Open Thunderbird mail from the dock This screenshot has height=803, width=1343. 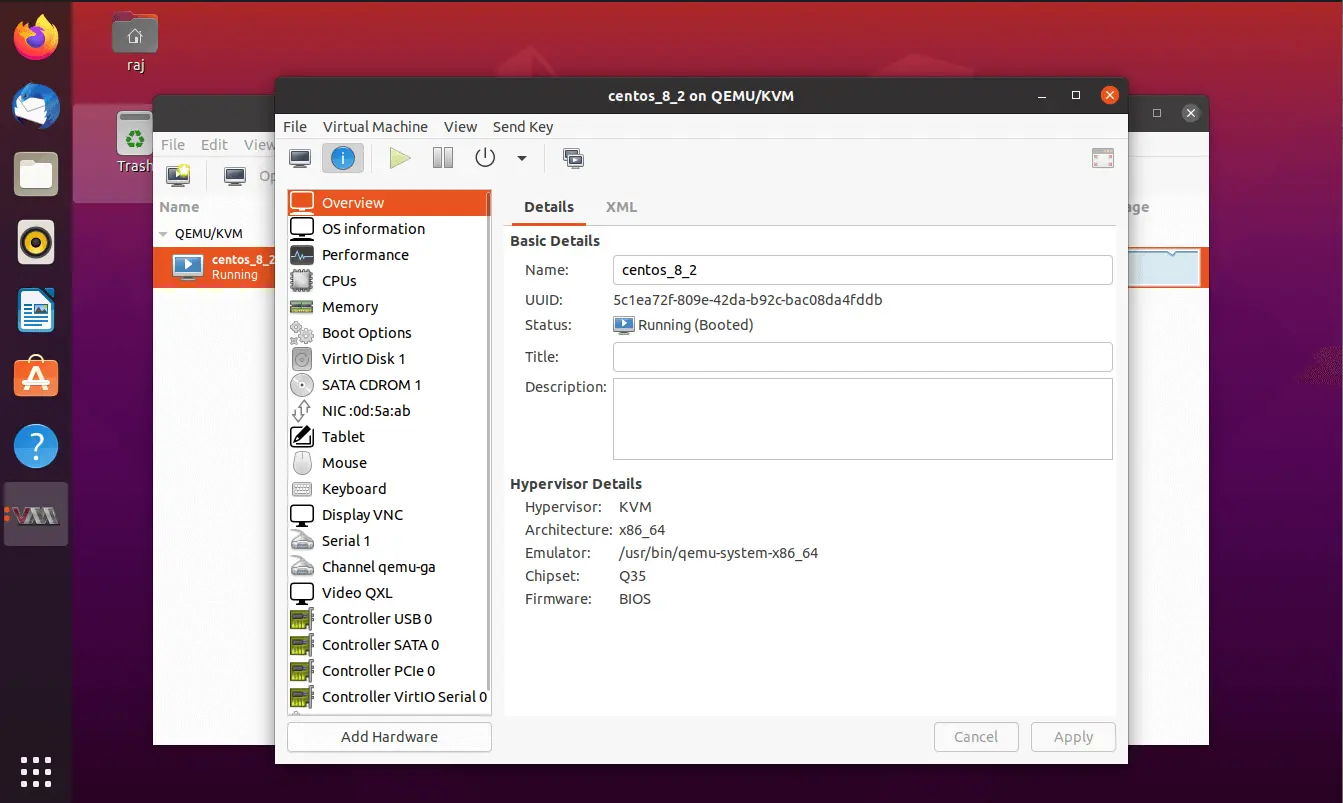pos(36,107)
